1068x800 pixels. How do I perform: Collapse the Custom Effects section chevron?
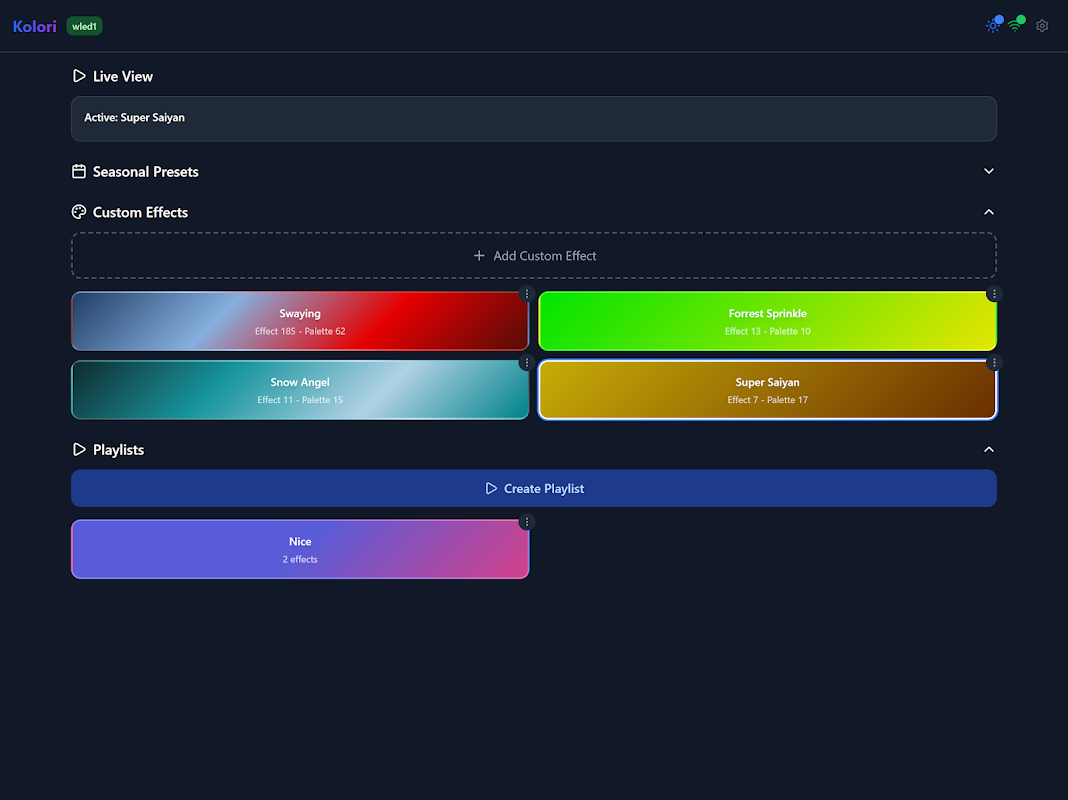pyautogui.click(x=989, y=212)
